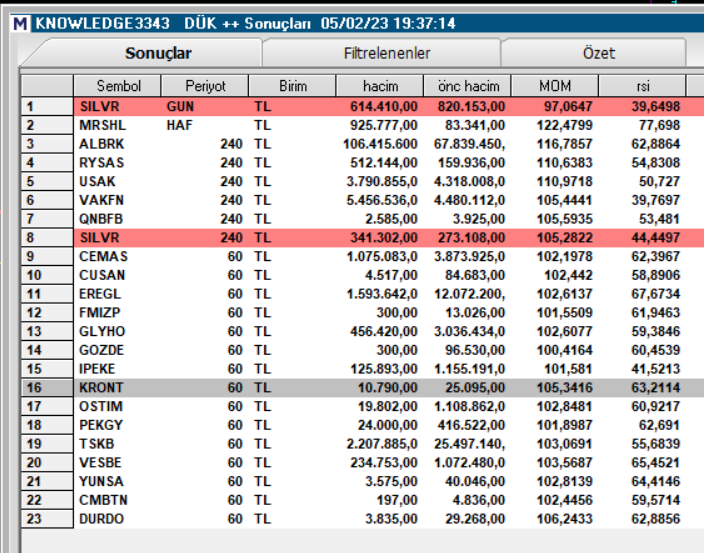This screenshot has height=553, width=704.
Task: Click the HAF period cell of MRSHL
Action: pos(179,125)
